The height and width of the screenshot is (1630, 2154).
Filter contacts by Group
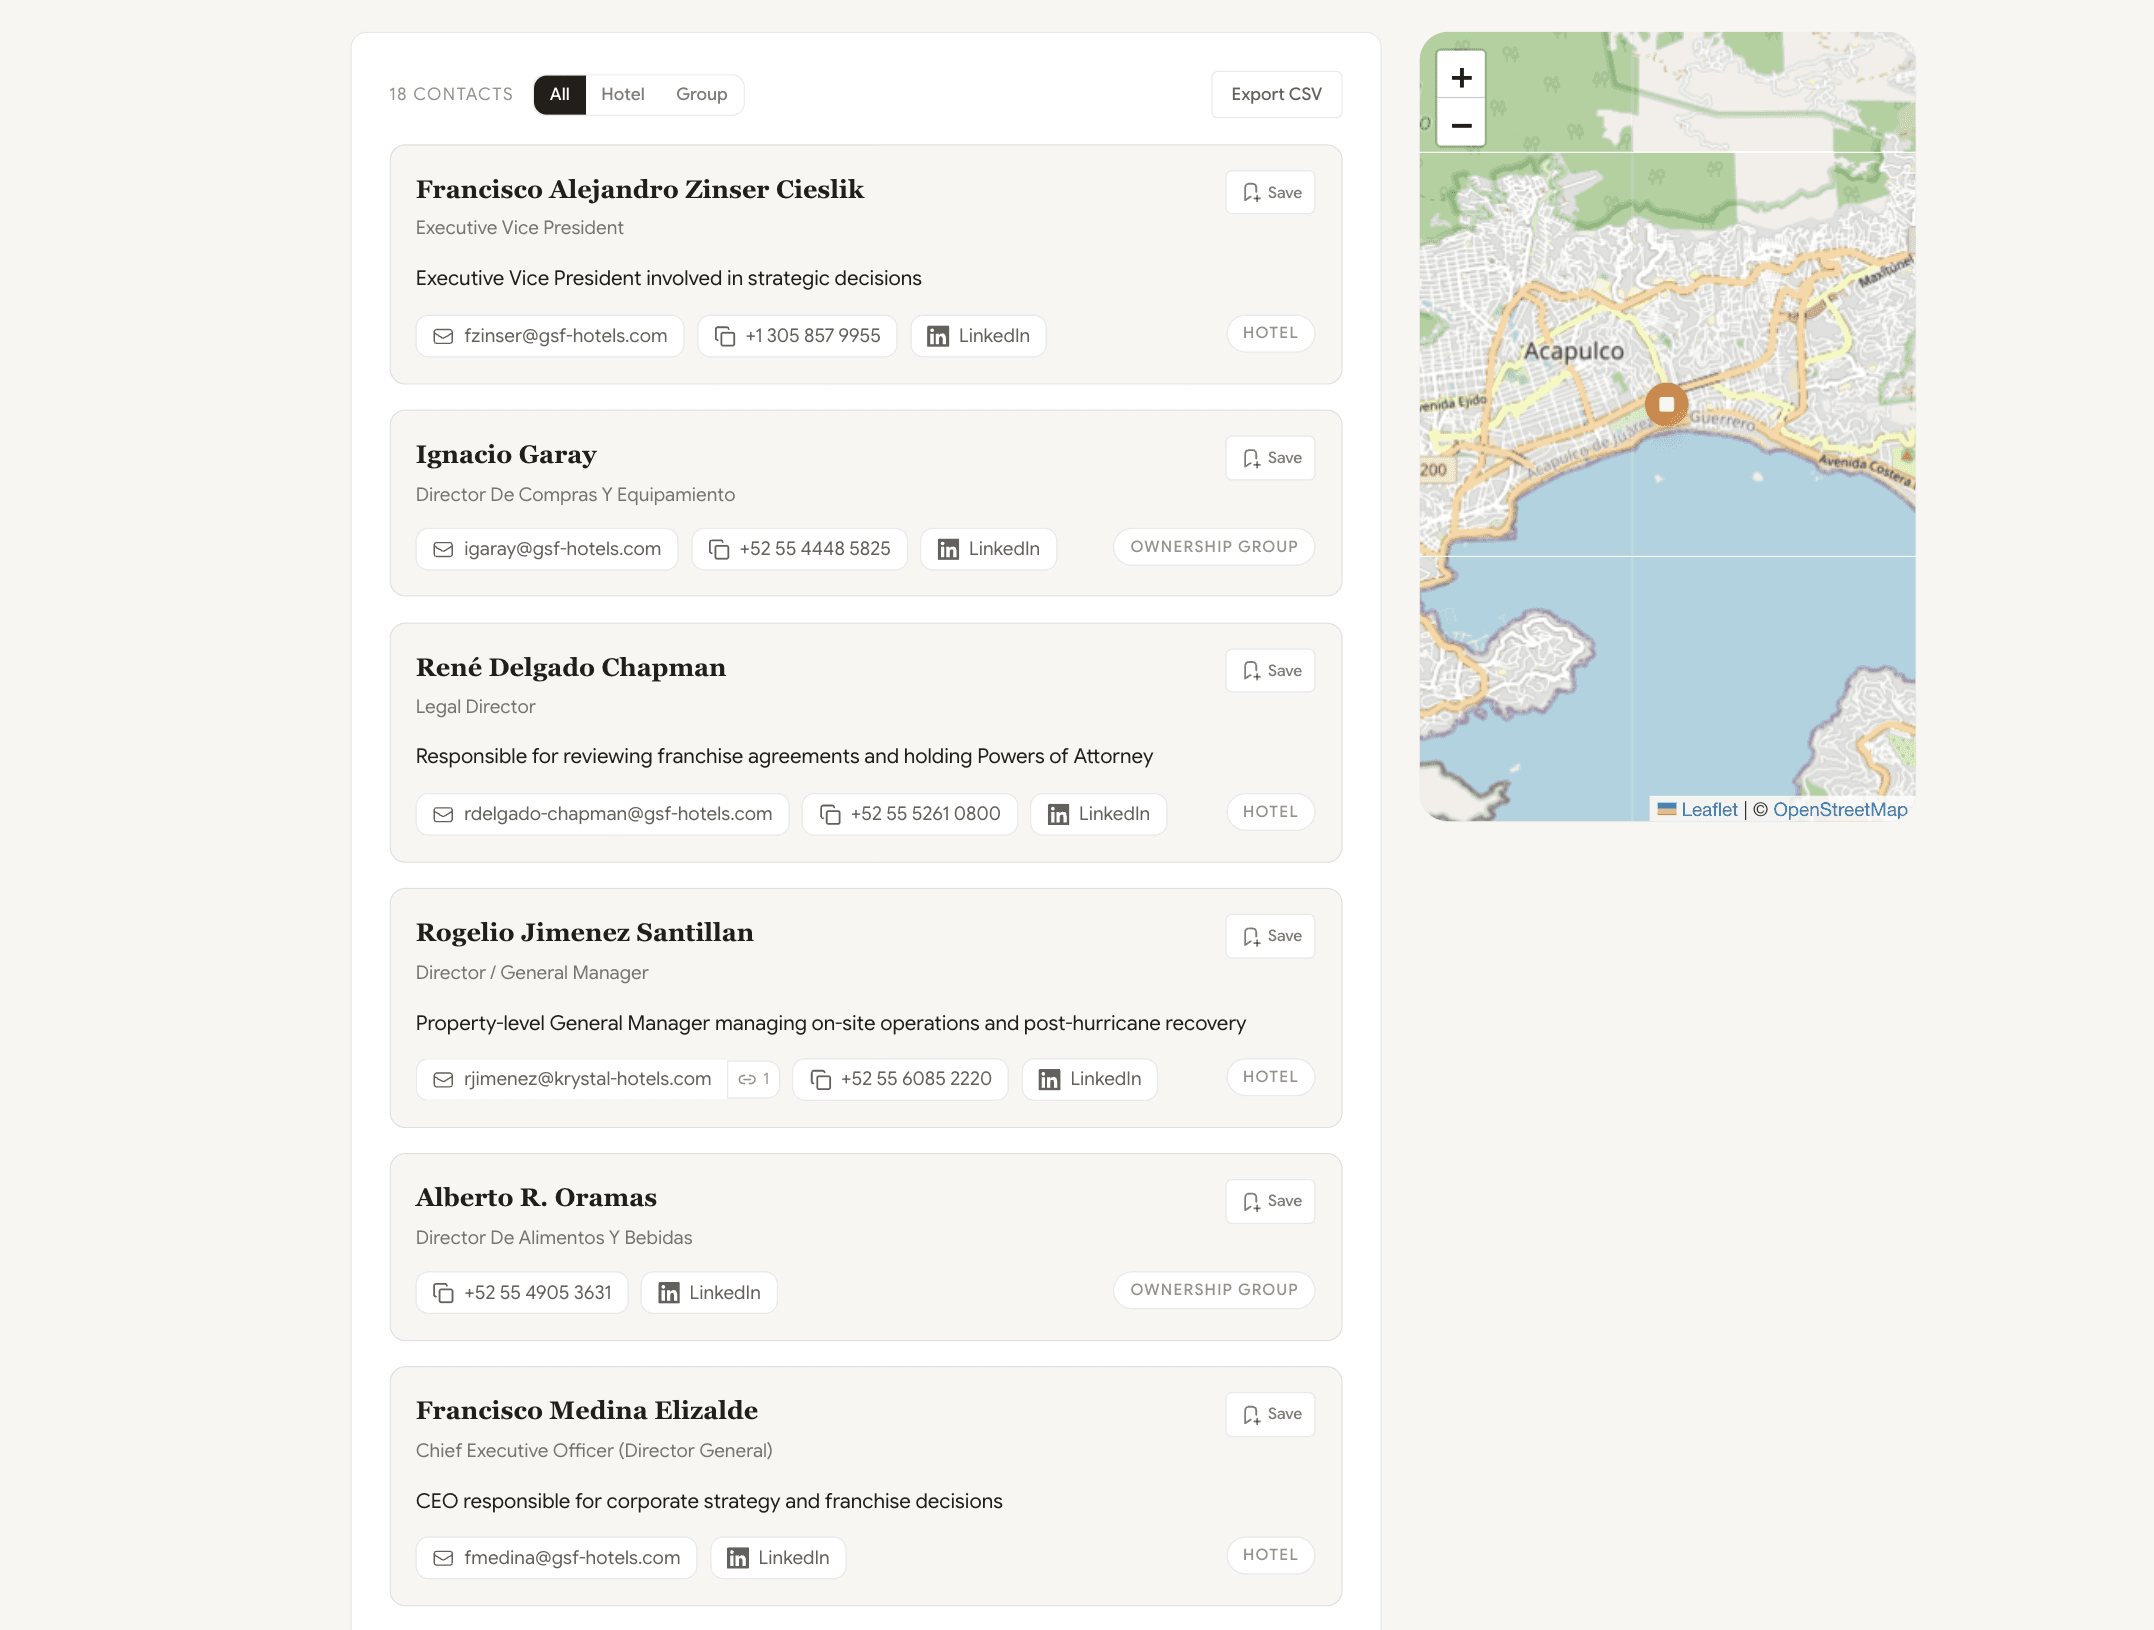point(701,94)
